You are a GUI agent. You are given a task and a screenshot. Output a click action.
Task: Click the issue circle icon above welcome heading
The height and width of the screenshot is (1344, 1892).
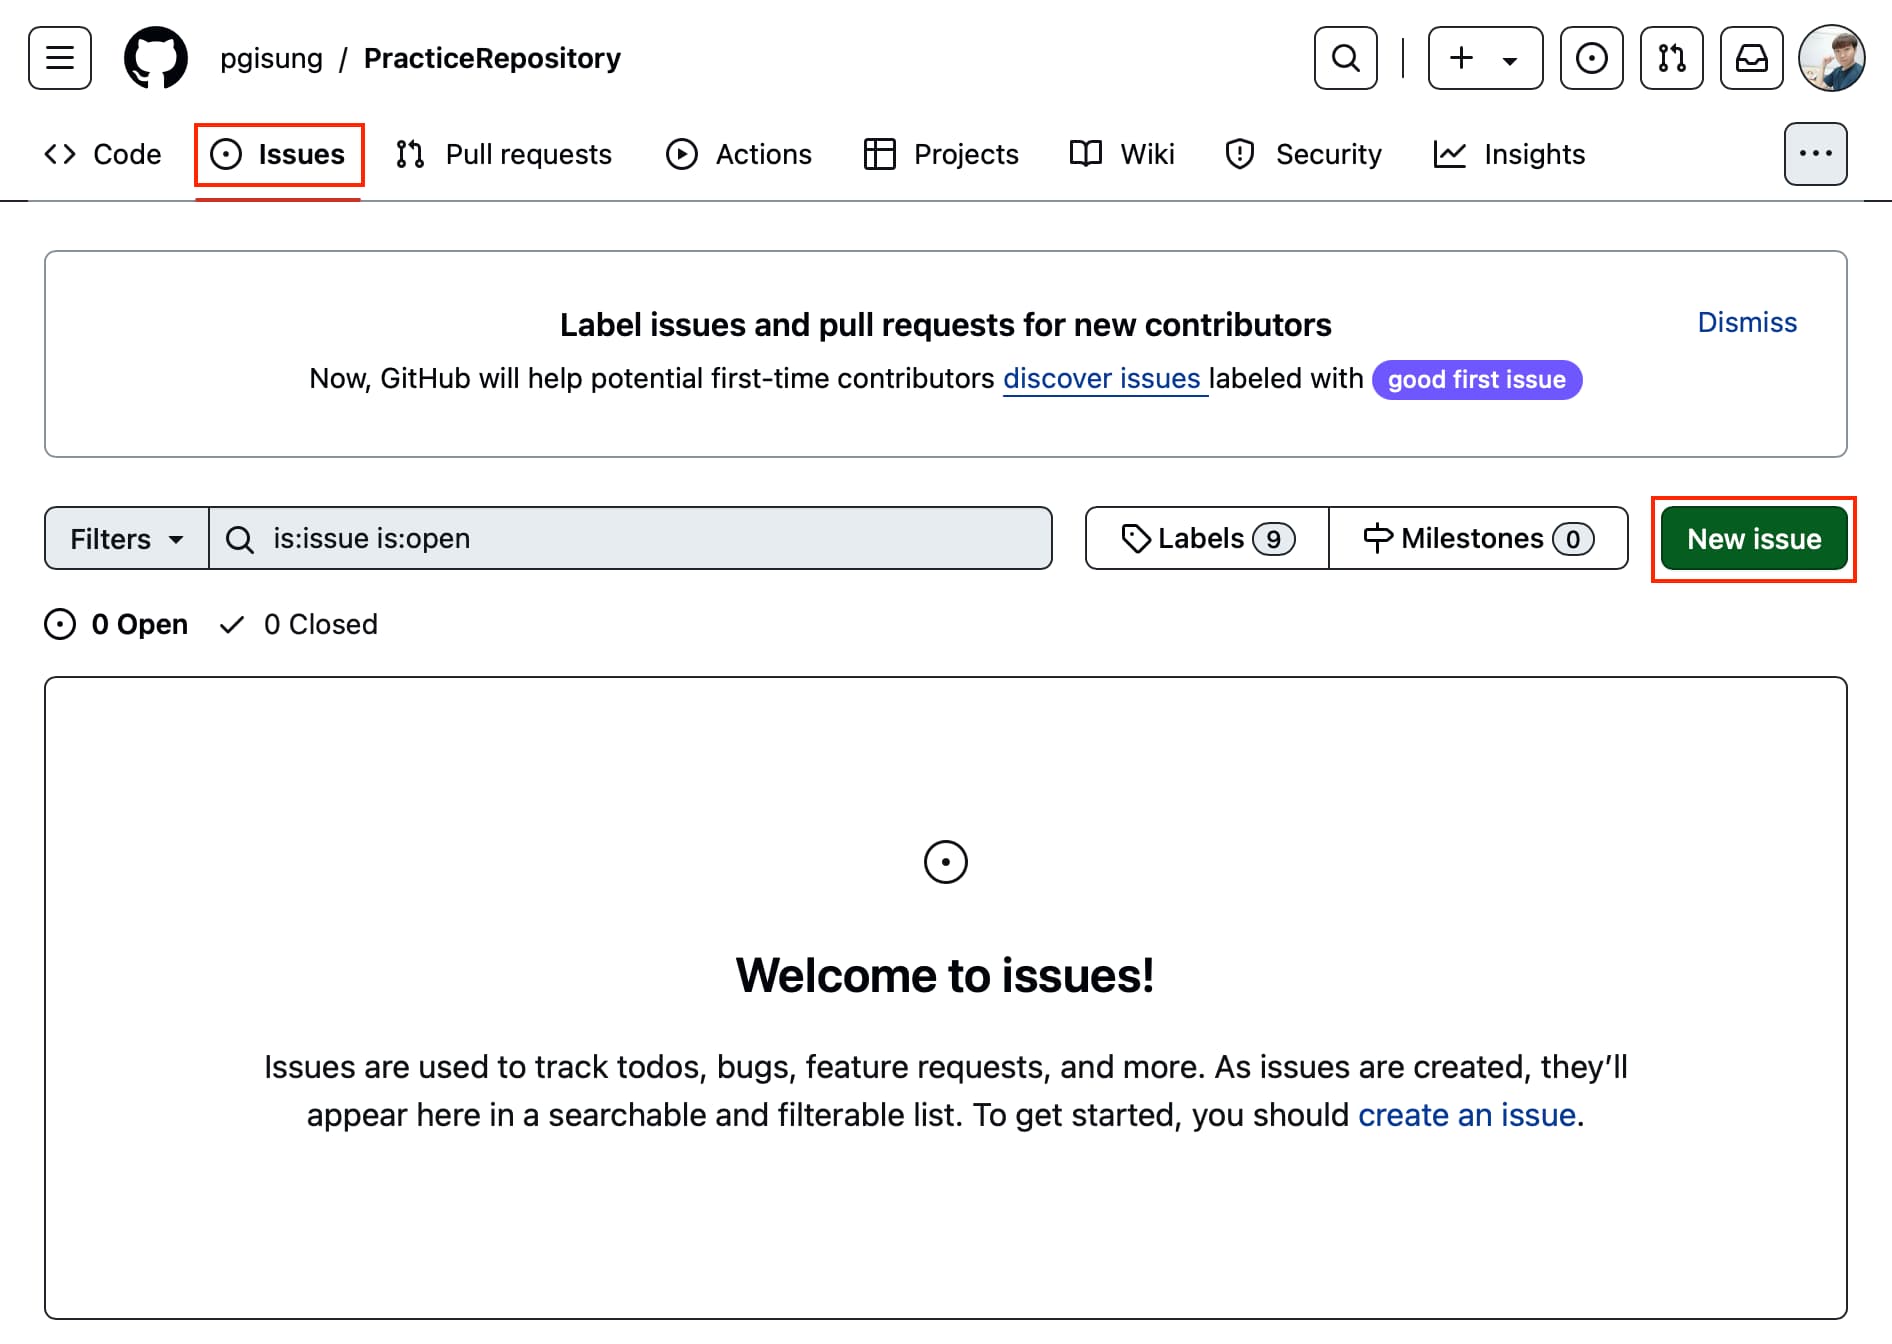[945, 862]
